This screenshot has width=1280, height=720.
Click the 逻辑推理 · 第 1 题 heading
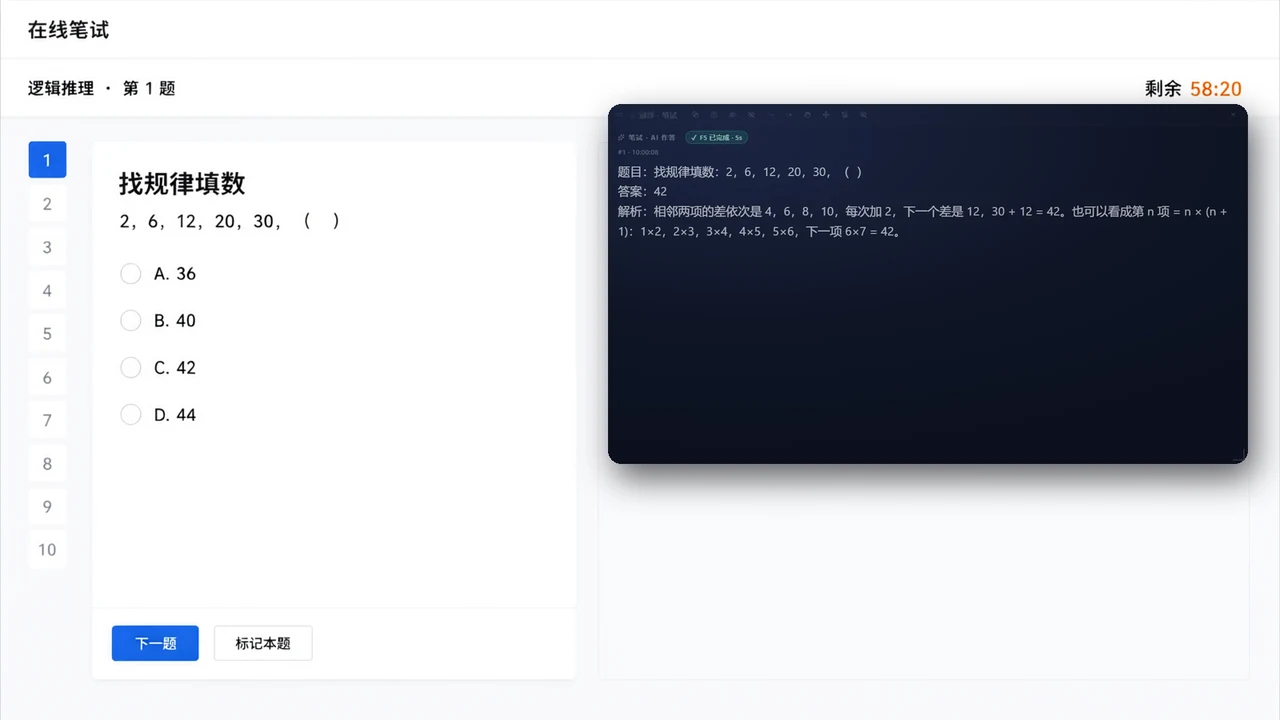coord(102,89)
